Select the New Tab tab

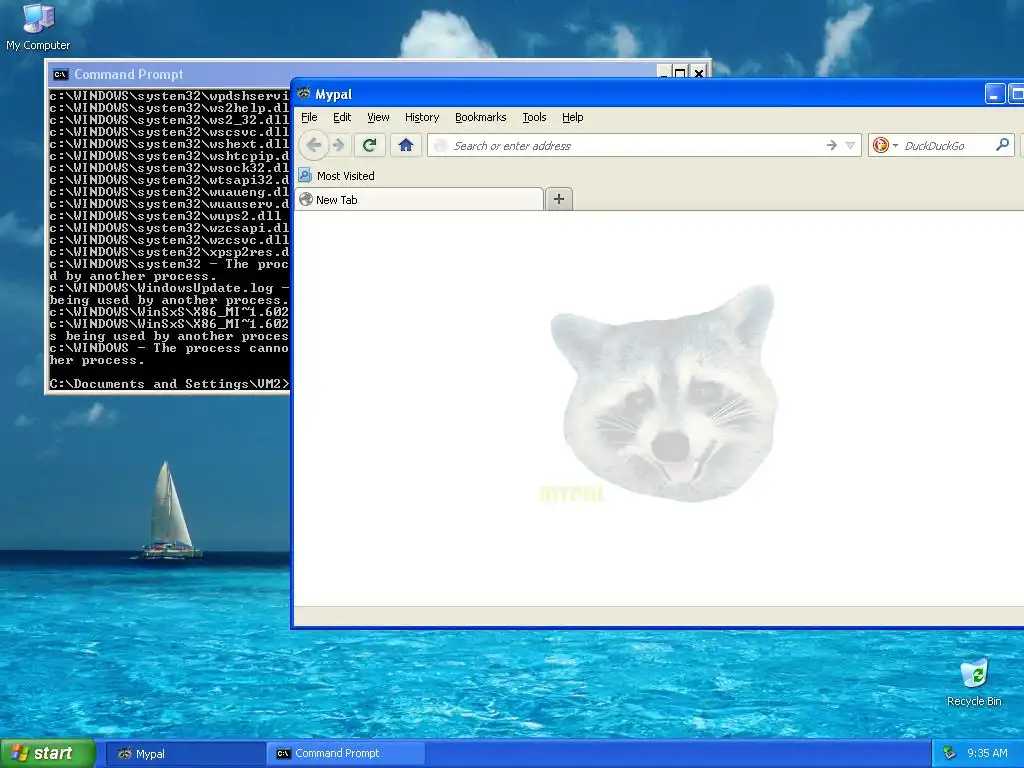[419, 200]
